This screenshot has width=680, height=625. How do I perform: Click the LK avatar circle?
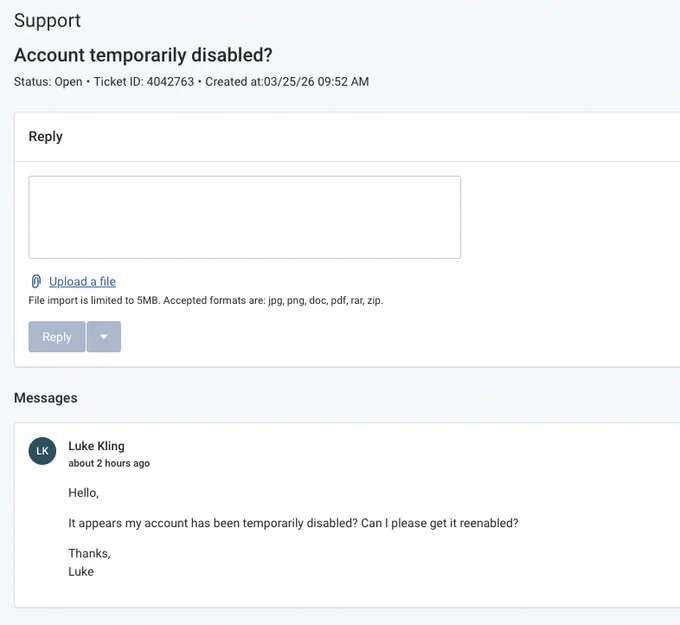click(x=42, y=451)
